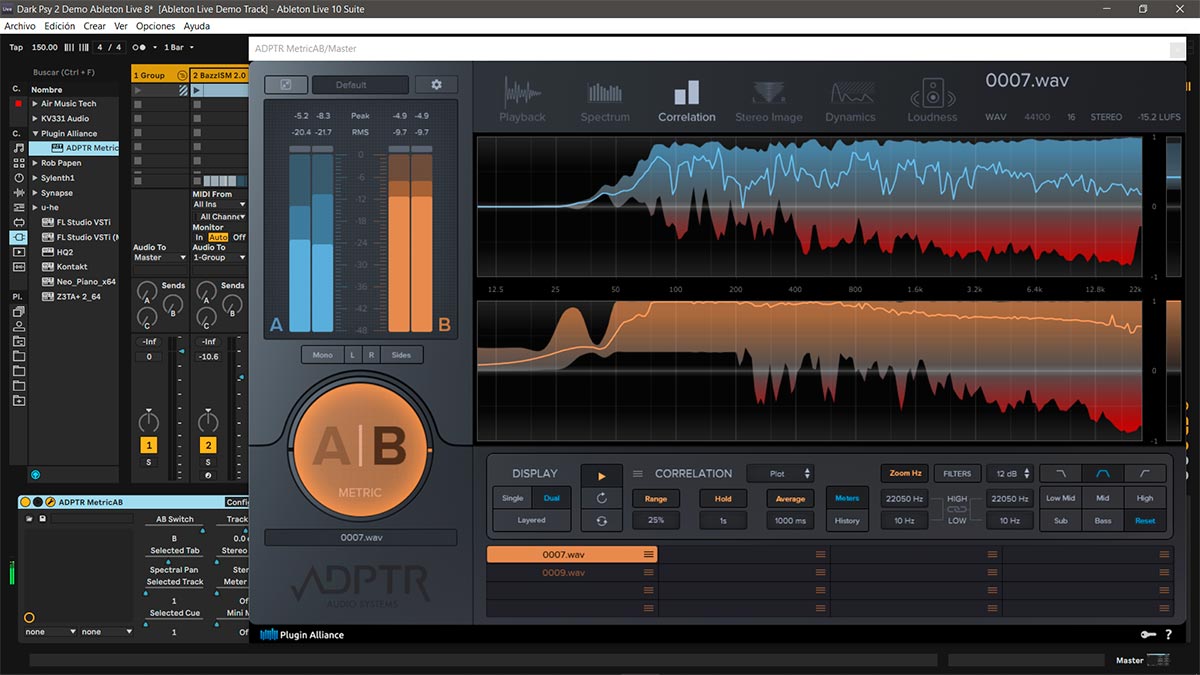Open the Plot dropdown
Image resolution: width=1200 pixels, height=675 pixels.
coord(782,474)
